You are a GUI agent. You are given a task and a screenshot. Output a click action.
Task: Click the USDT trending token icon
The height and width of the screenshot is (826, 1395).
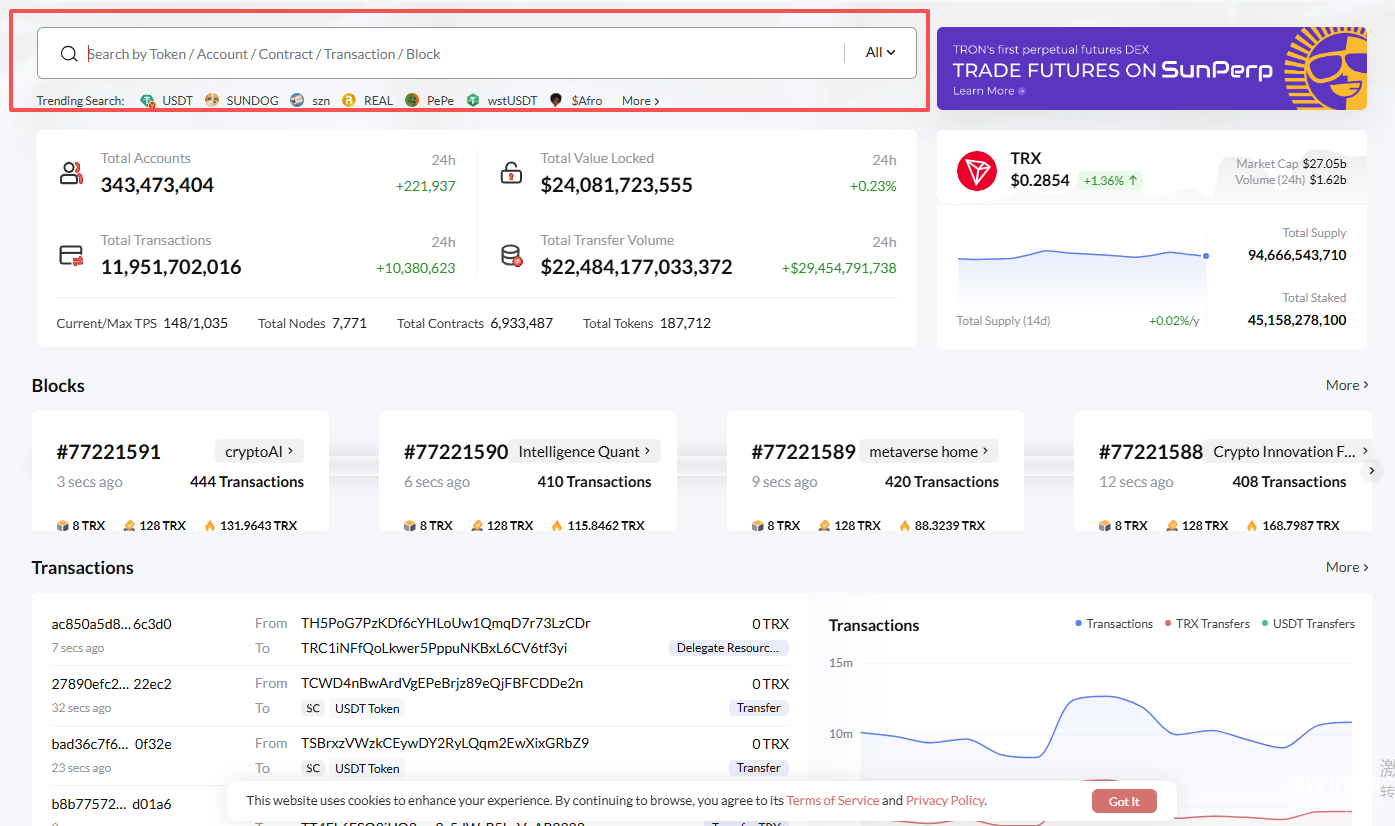[148, 100]
